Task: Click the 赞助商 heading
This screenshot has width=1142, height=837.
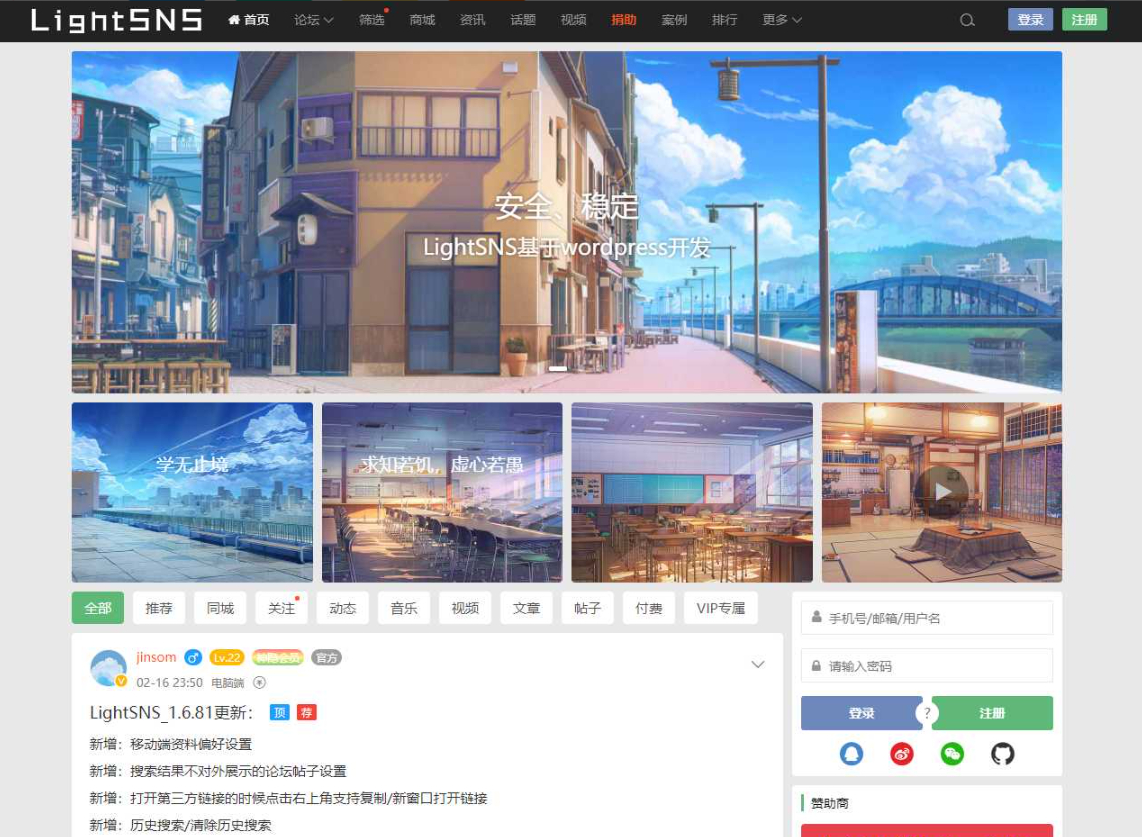Action: point(830,803)
